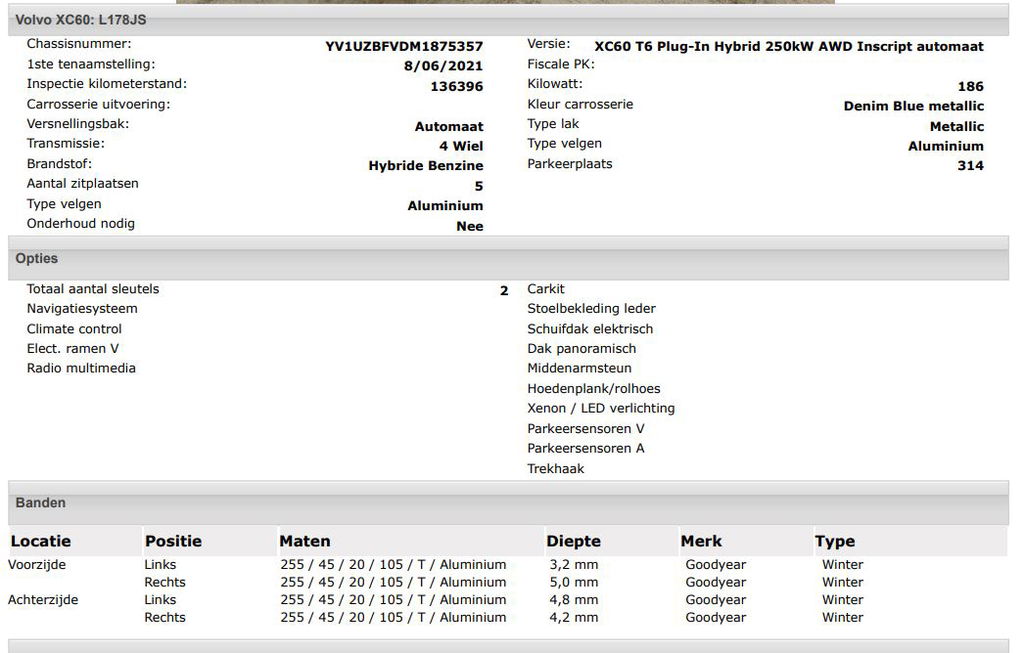
Task: Click the Denim Blue metallic colour value
Action: click(x=913, y=106)
